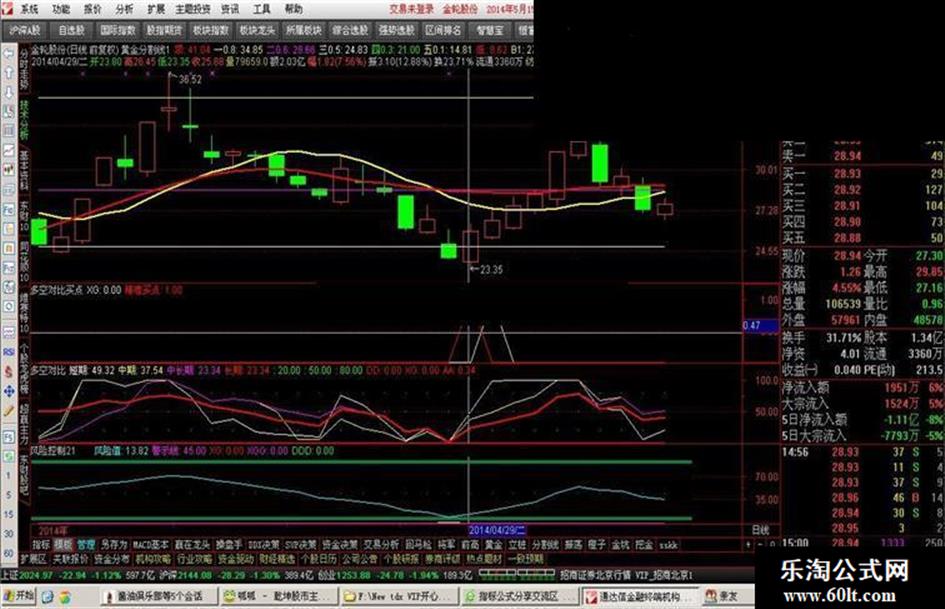Viewport: 945px width, 609px height.
Task: Click the 日线 period label below chart
Action: pyautogui.click(x=761, y=530)
